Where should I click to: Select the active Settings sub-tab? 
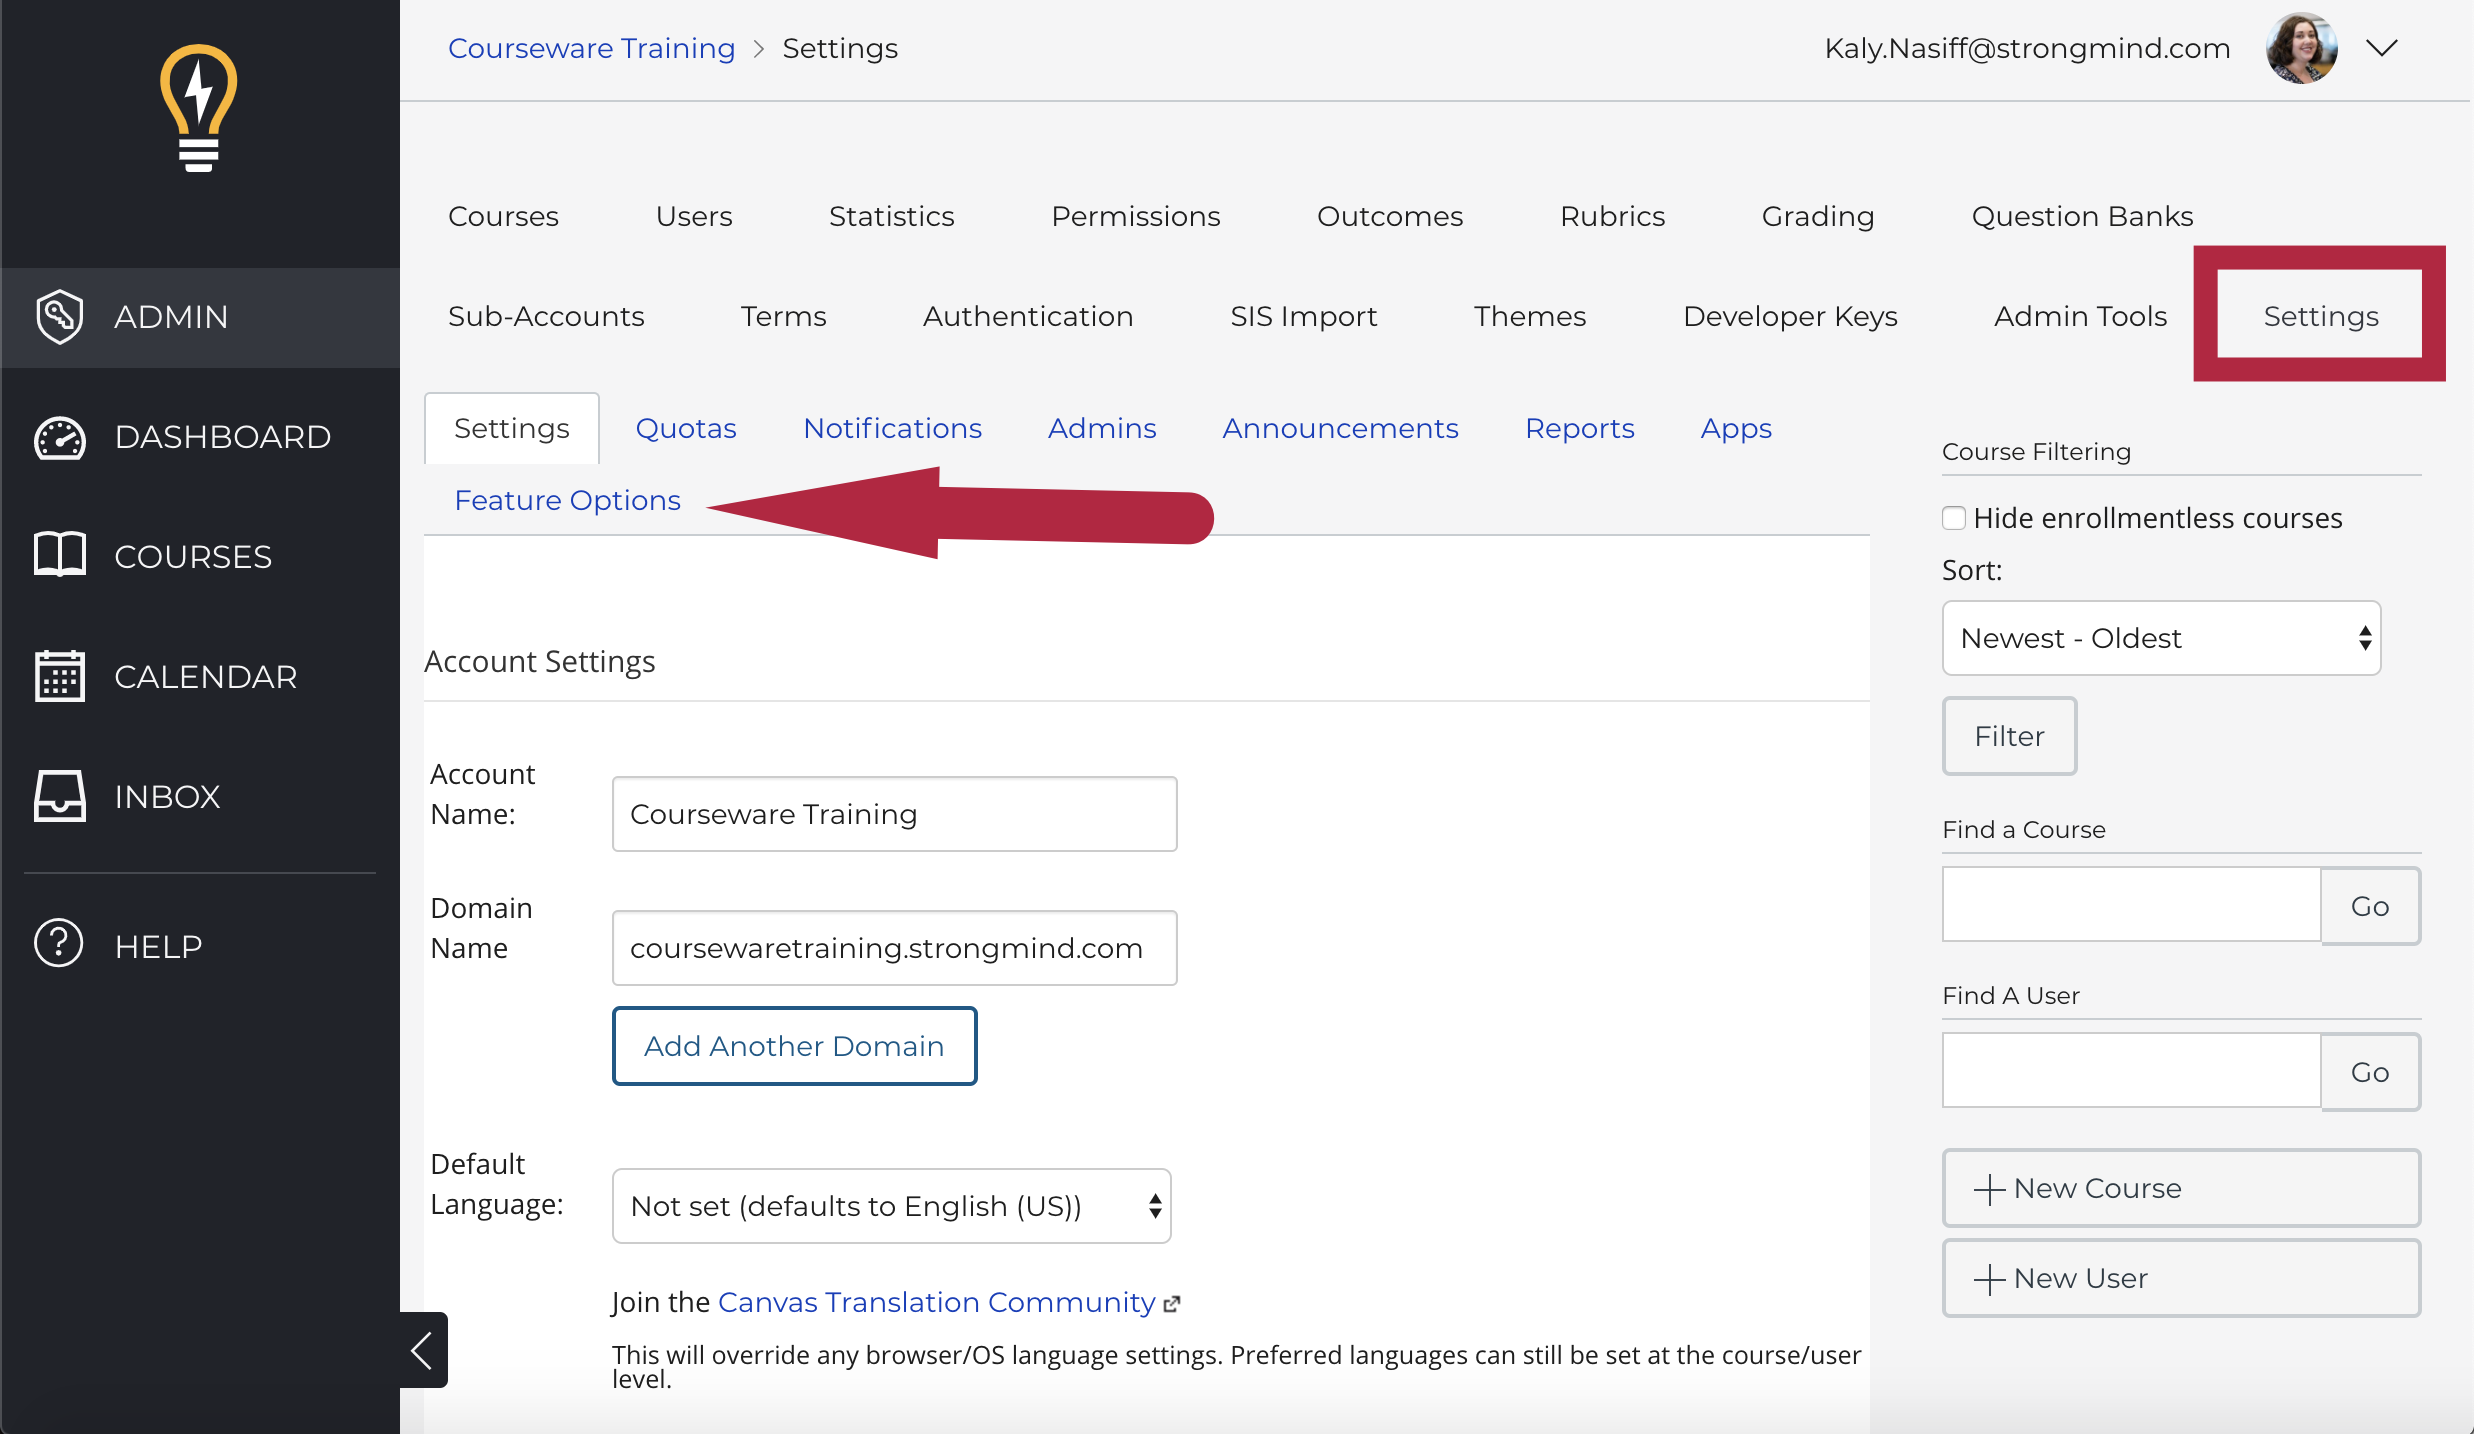(512, 428)
